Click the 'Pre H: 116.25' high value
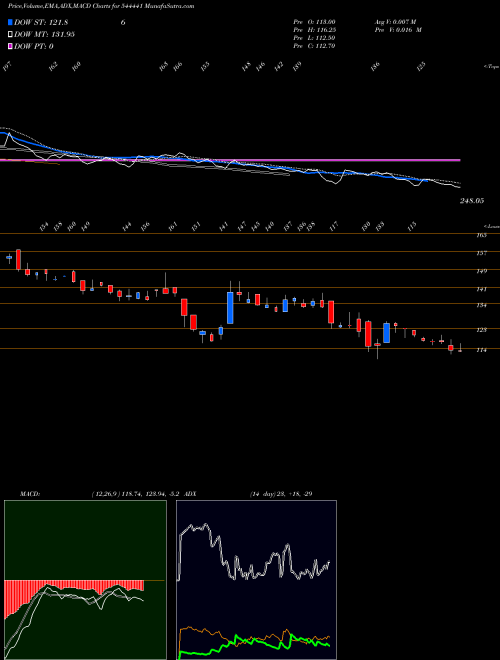Screen dimensions: 500x660 point(314,30)
